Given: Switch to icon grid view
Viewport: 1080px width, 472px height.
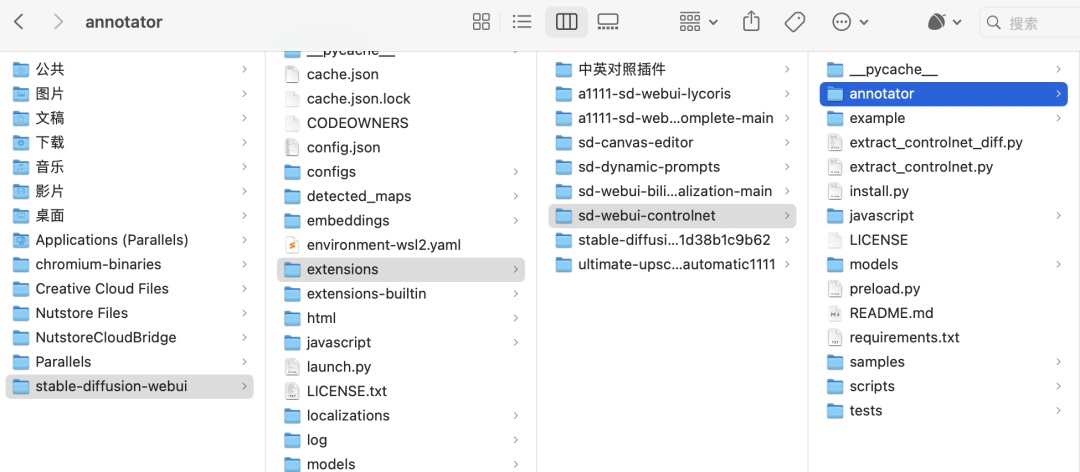Looking at the screenshot, I should click(481, 22).
